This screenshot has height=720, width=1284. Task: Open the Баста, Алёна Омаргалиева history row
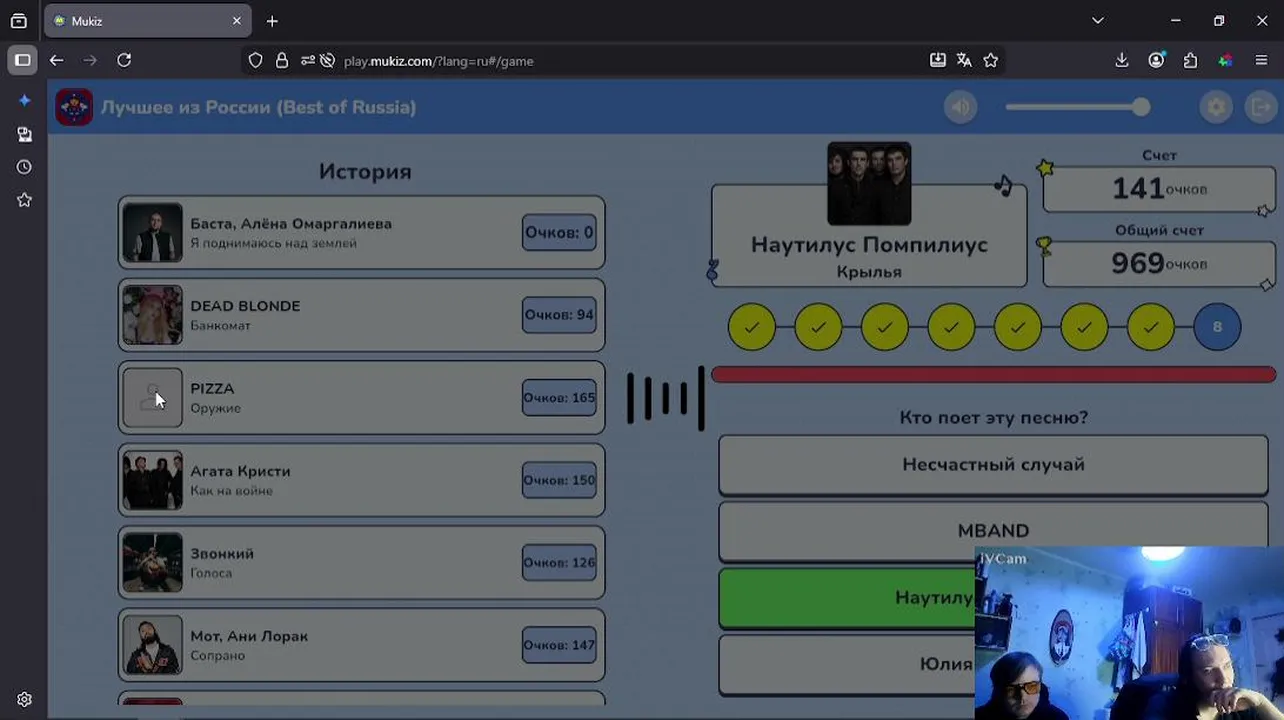[362, 232]
